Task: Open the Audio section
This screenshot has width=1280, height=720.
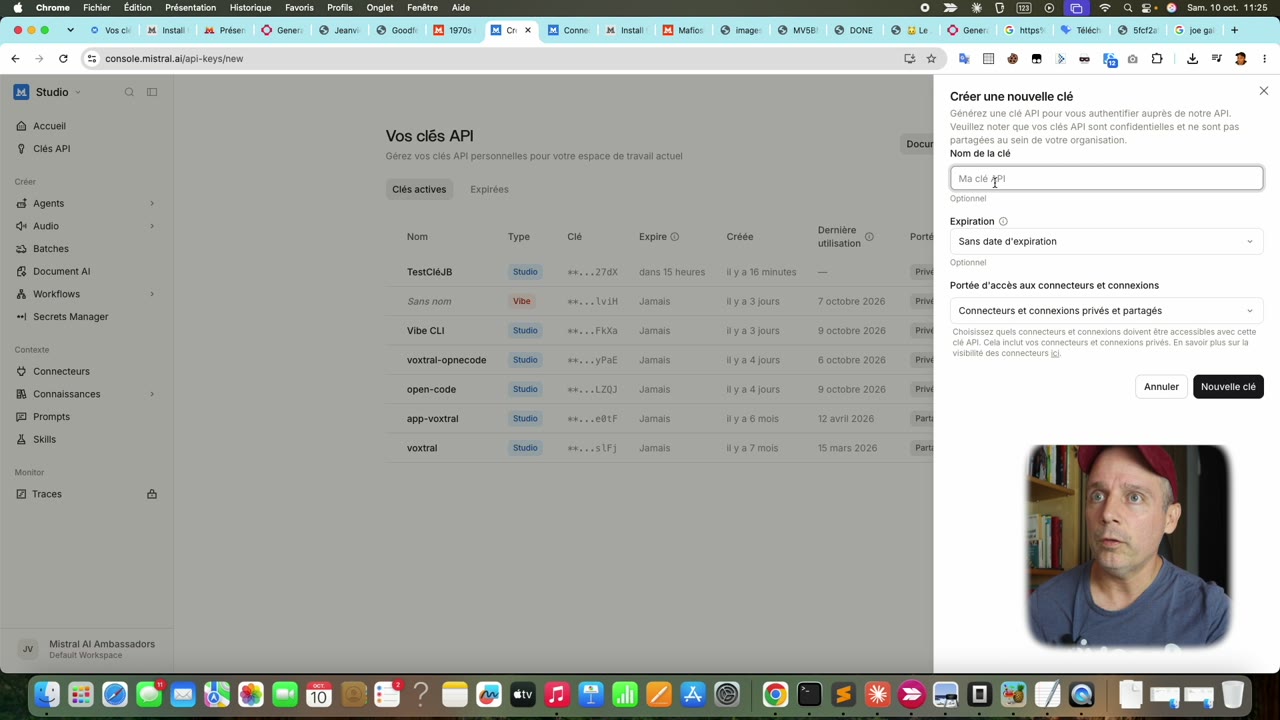Action: [x=46, y=226]
